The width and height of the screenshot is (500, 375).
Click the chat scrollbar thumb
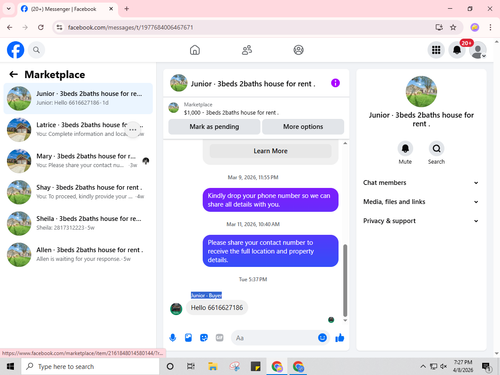click(x=345, y=280)
